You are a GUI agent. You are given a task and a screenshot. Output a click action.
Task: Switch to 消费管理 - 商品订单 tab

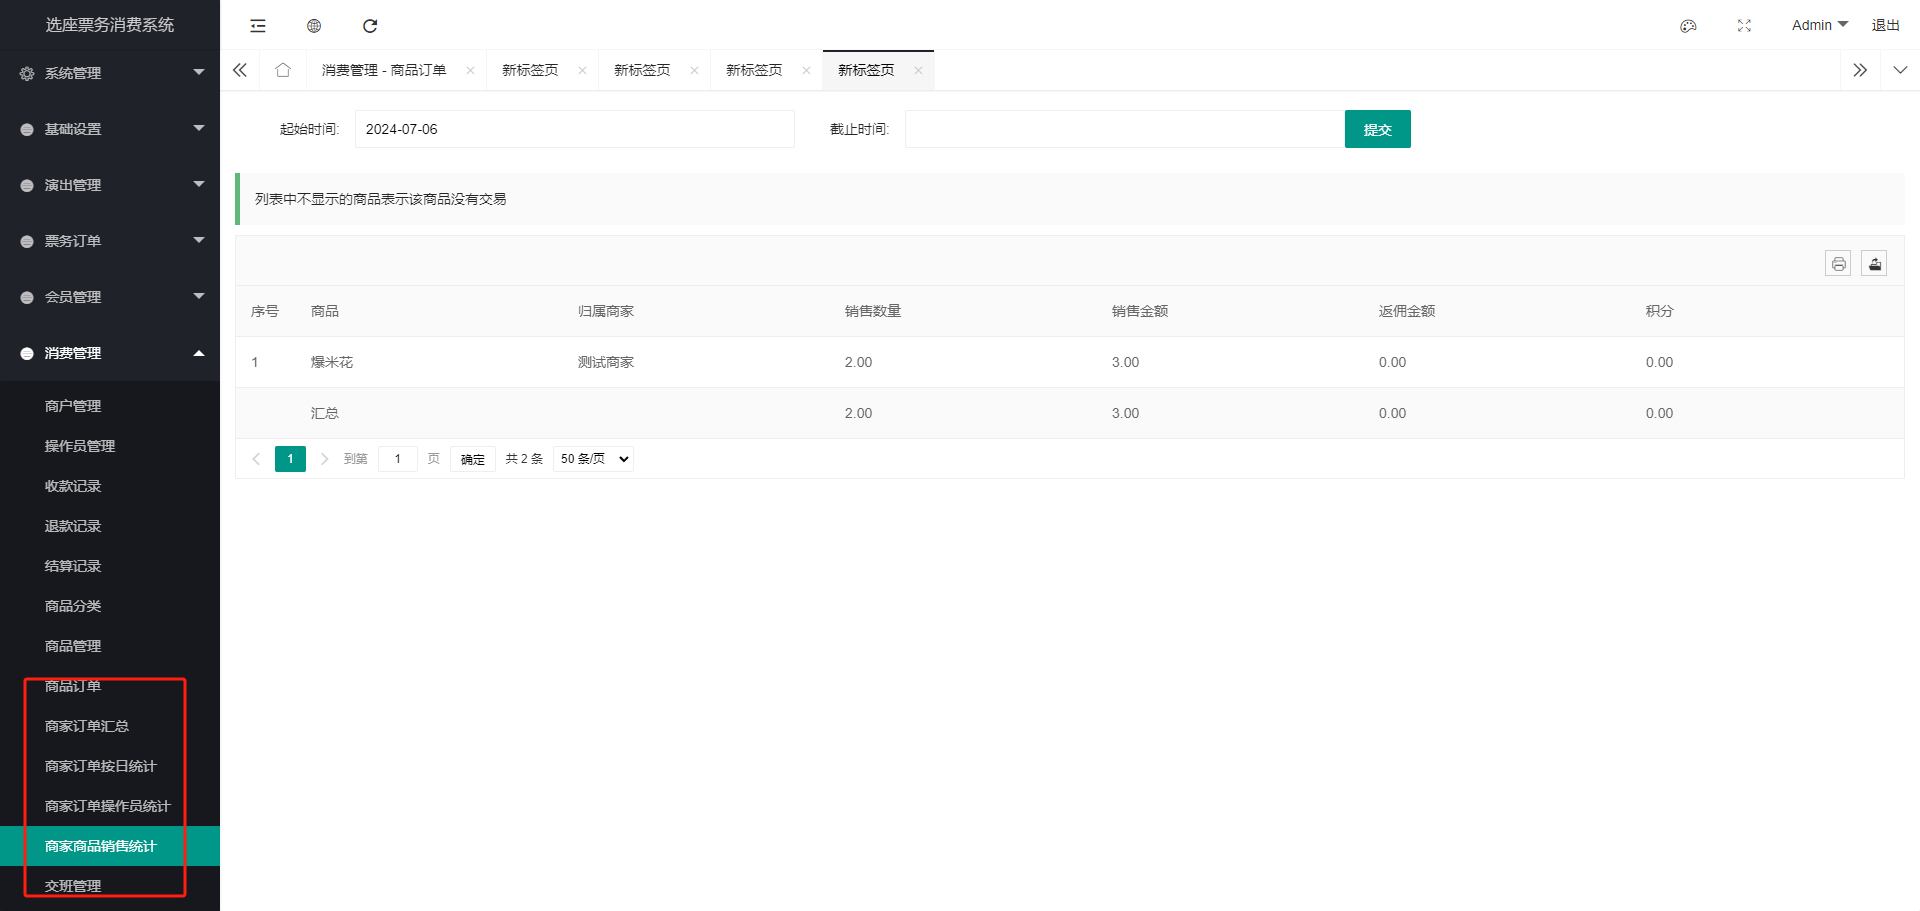[384, 70]
